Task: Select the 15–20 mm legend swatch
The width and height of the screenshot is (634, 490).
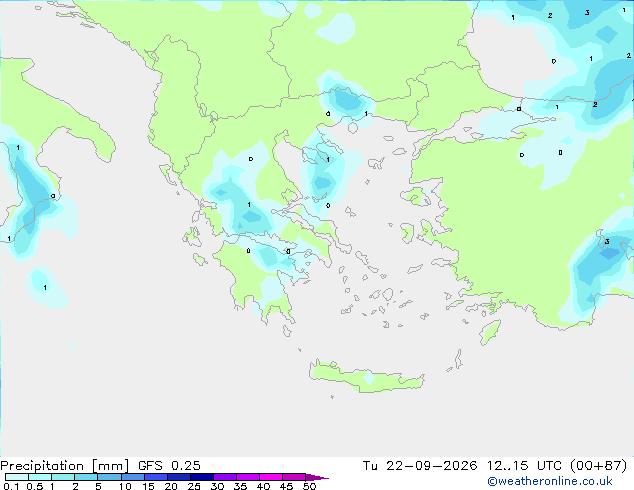Action: (156, 477)
